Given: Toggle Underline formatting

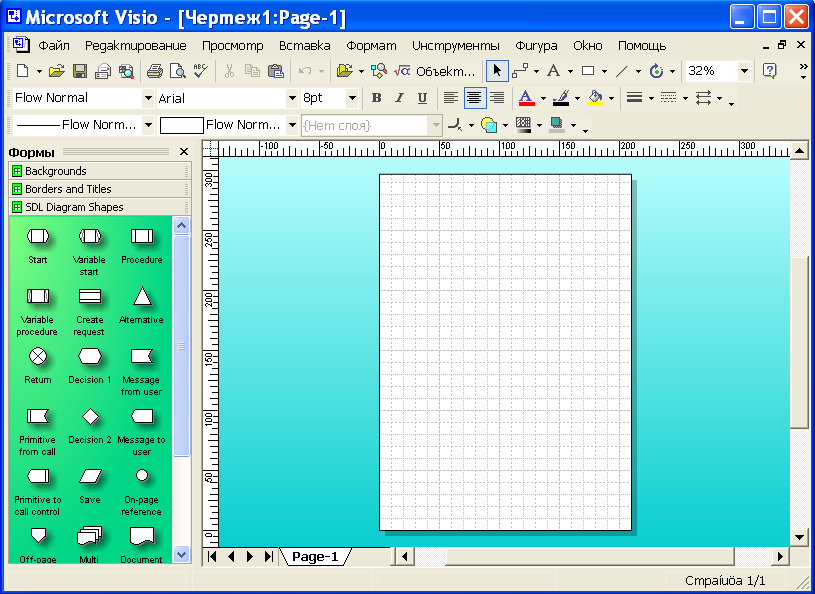Looking at the screenshot, I should coord(422,98).
